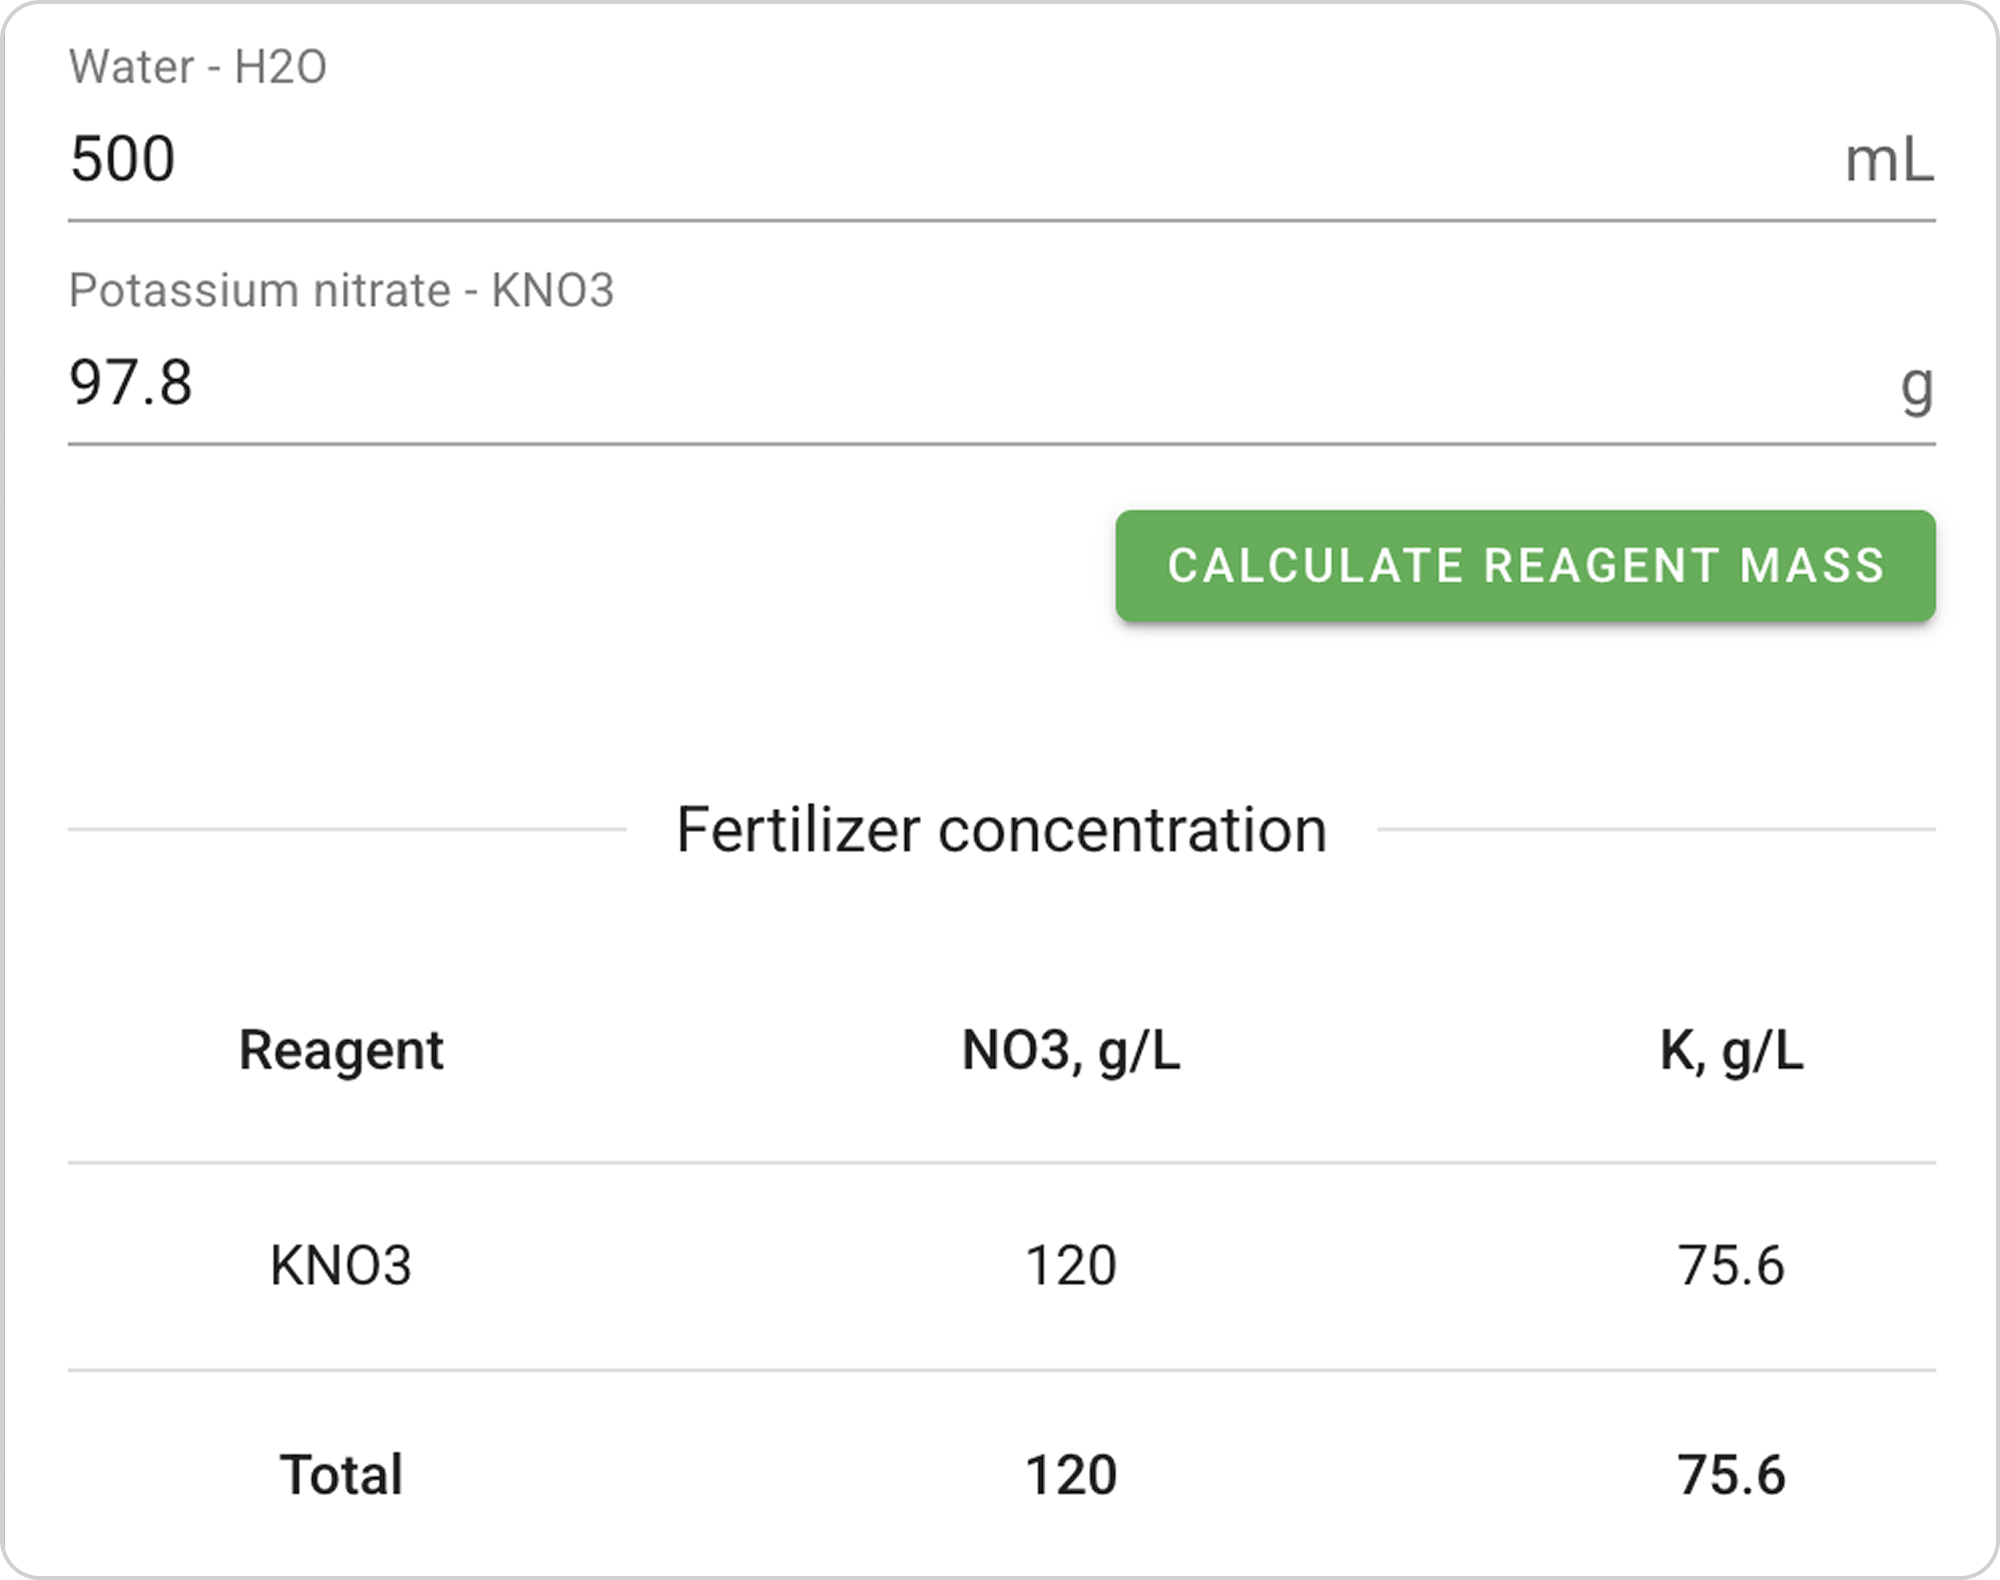Click the Potassium nitrate - KNO3 label
Screen dimensions: 2000x1580
pos(341,291)
